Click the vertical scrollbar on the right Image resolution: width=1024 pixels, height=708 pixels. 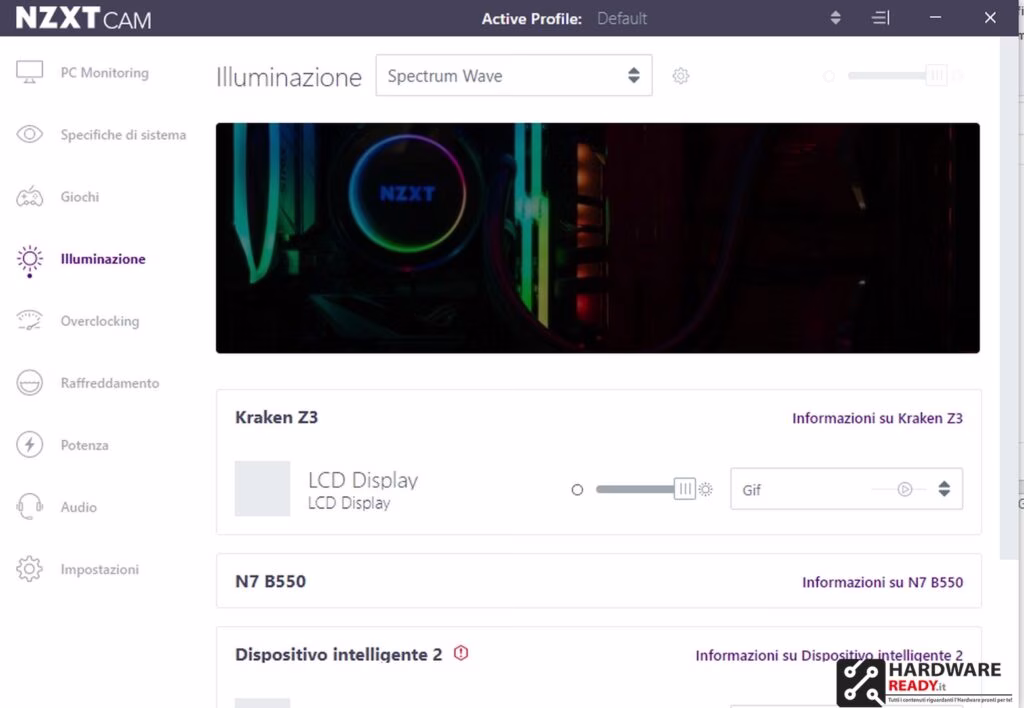1010,297
